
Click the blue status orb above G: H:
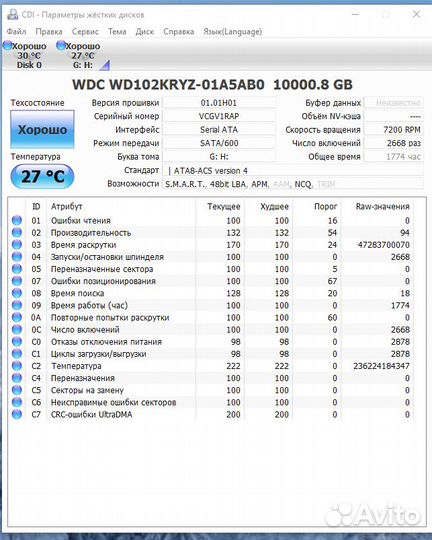pyautogui.click(x=61, y=45)
